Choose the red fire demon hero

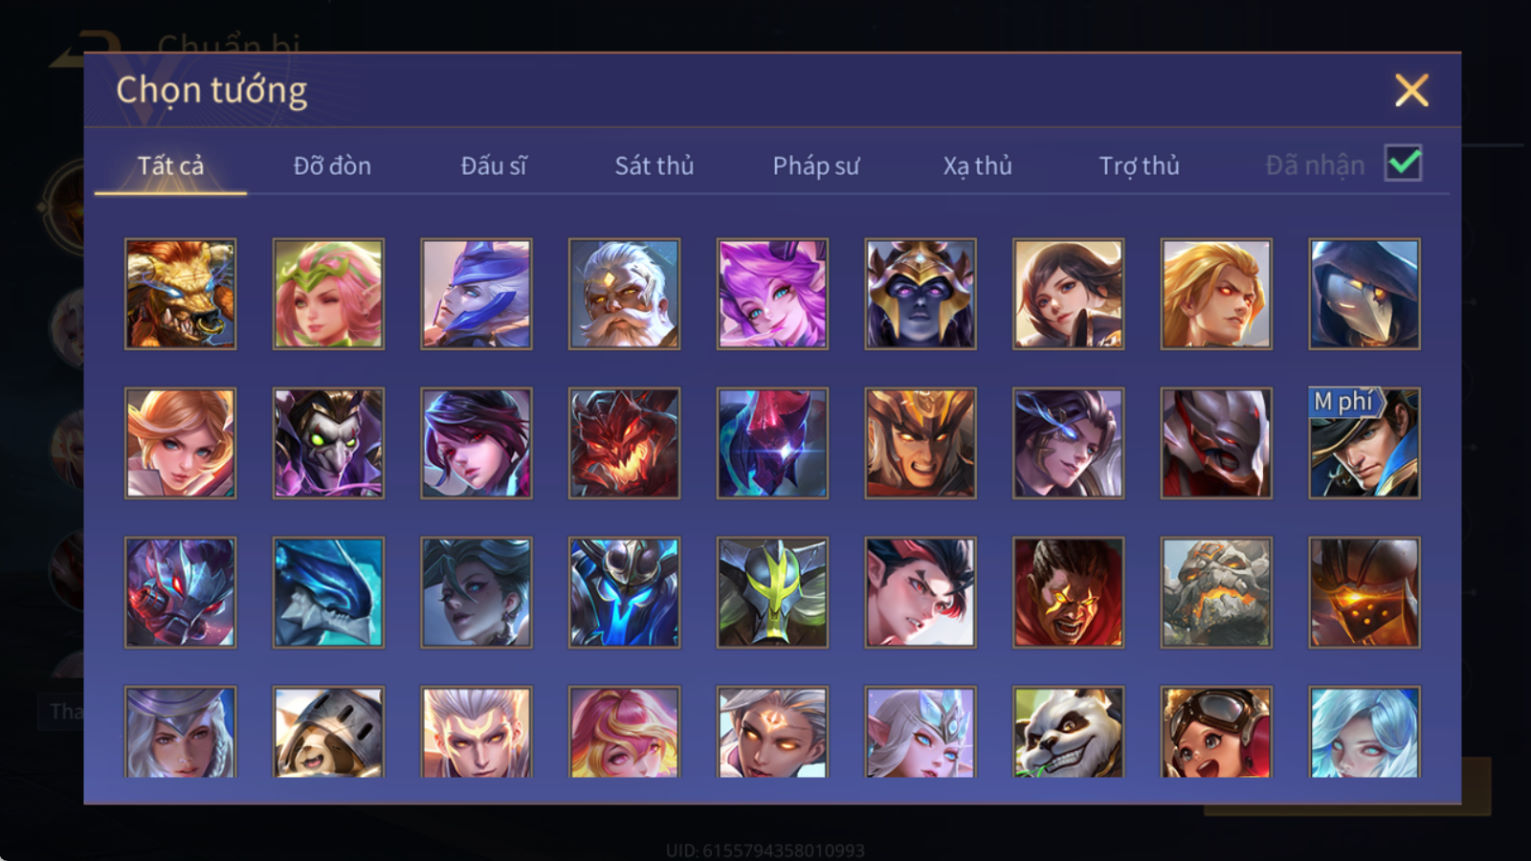pos(624,443)
